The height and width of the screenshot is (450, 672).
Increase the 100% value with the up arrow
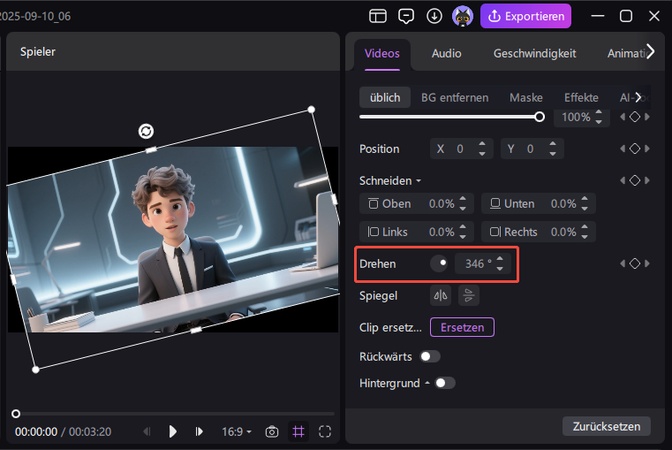click(599, 113)
